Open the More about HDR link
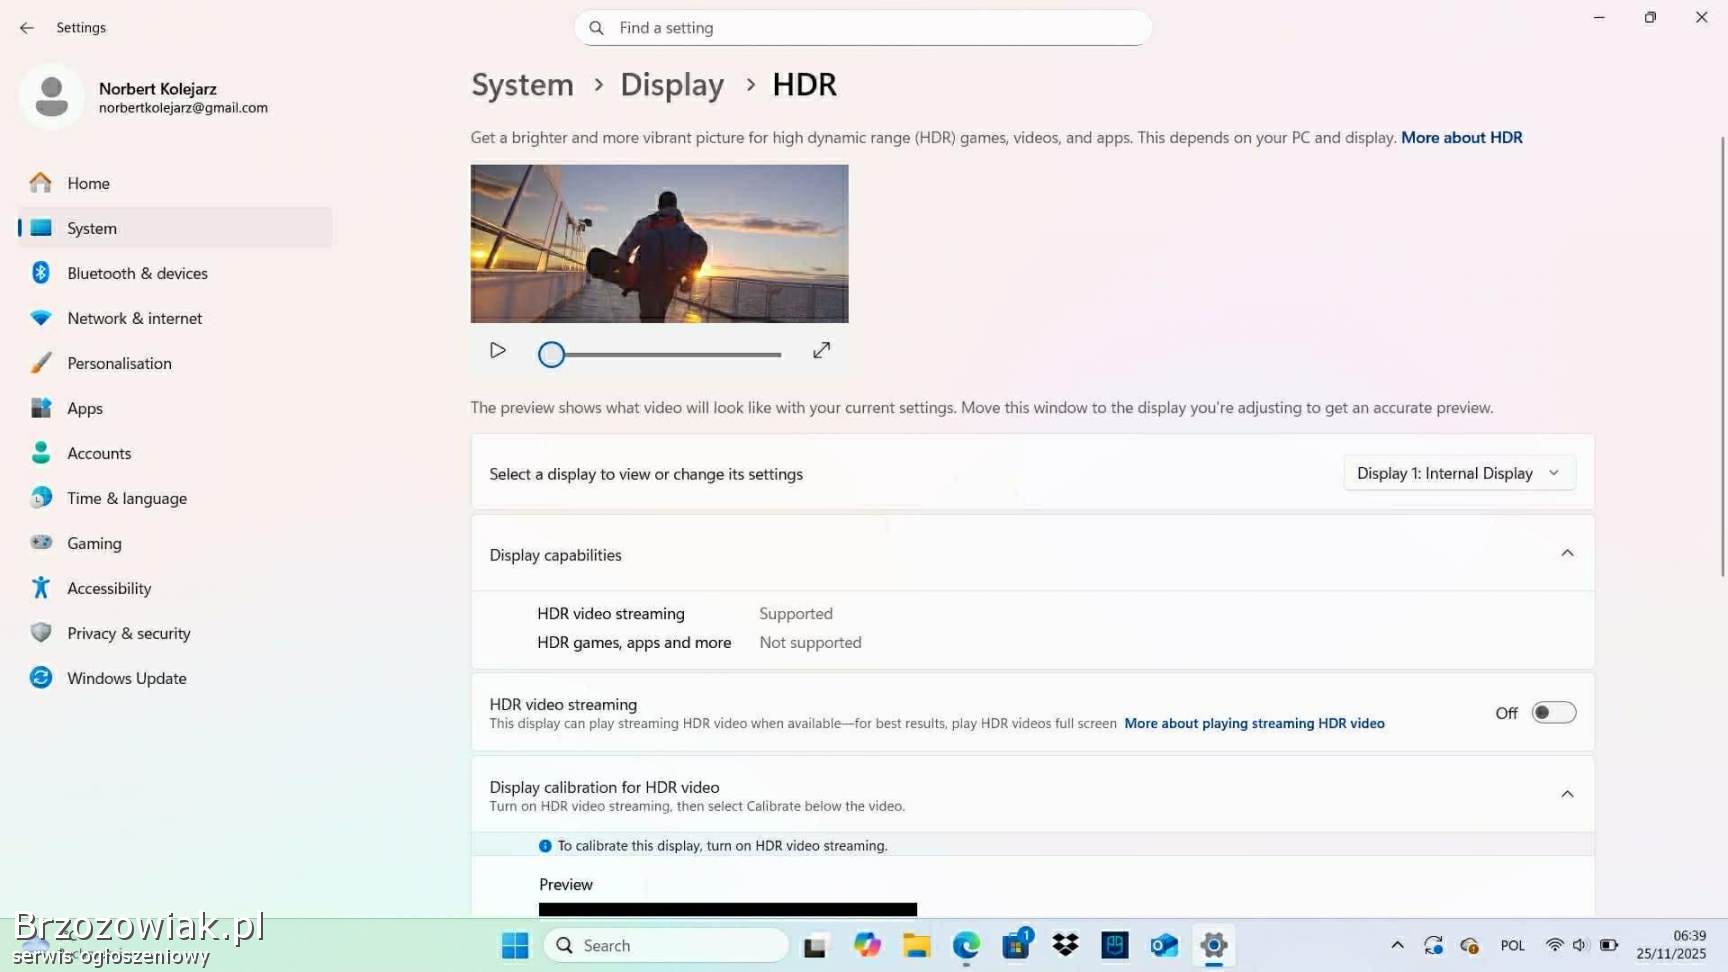Viewport: 1728px width, 972px height. (1461, 138)
